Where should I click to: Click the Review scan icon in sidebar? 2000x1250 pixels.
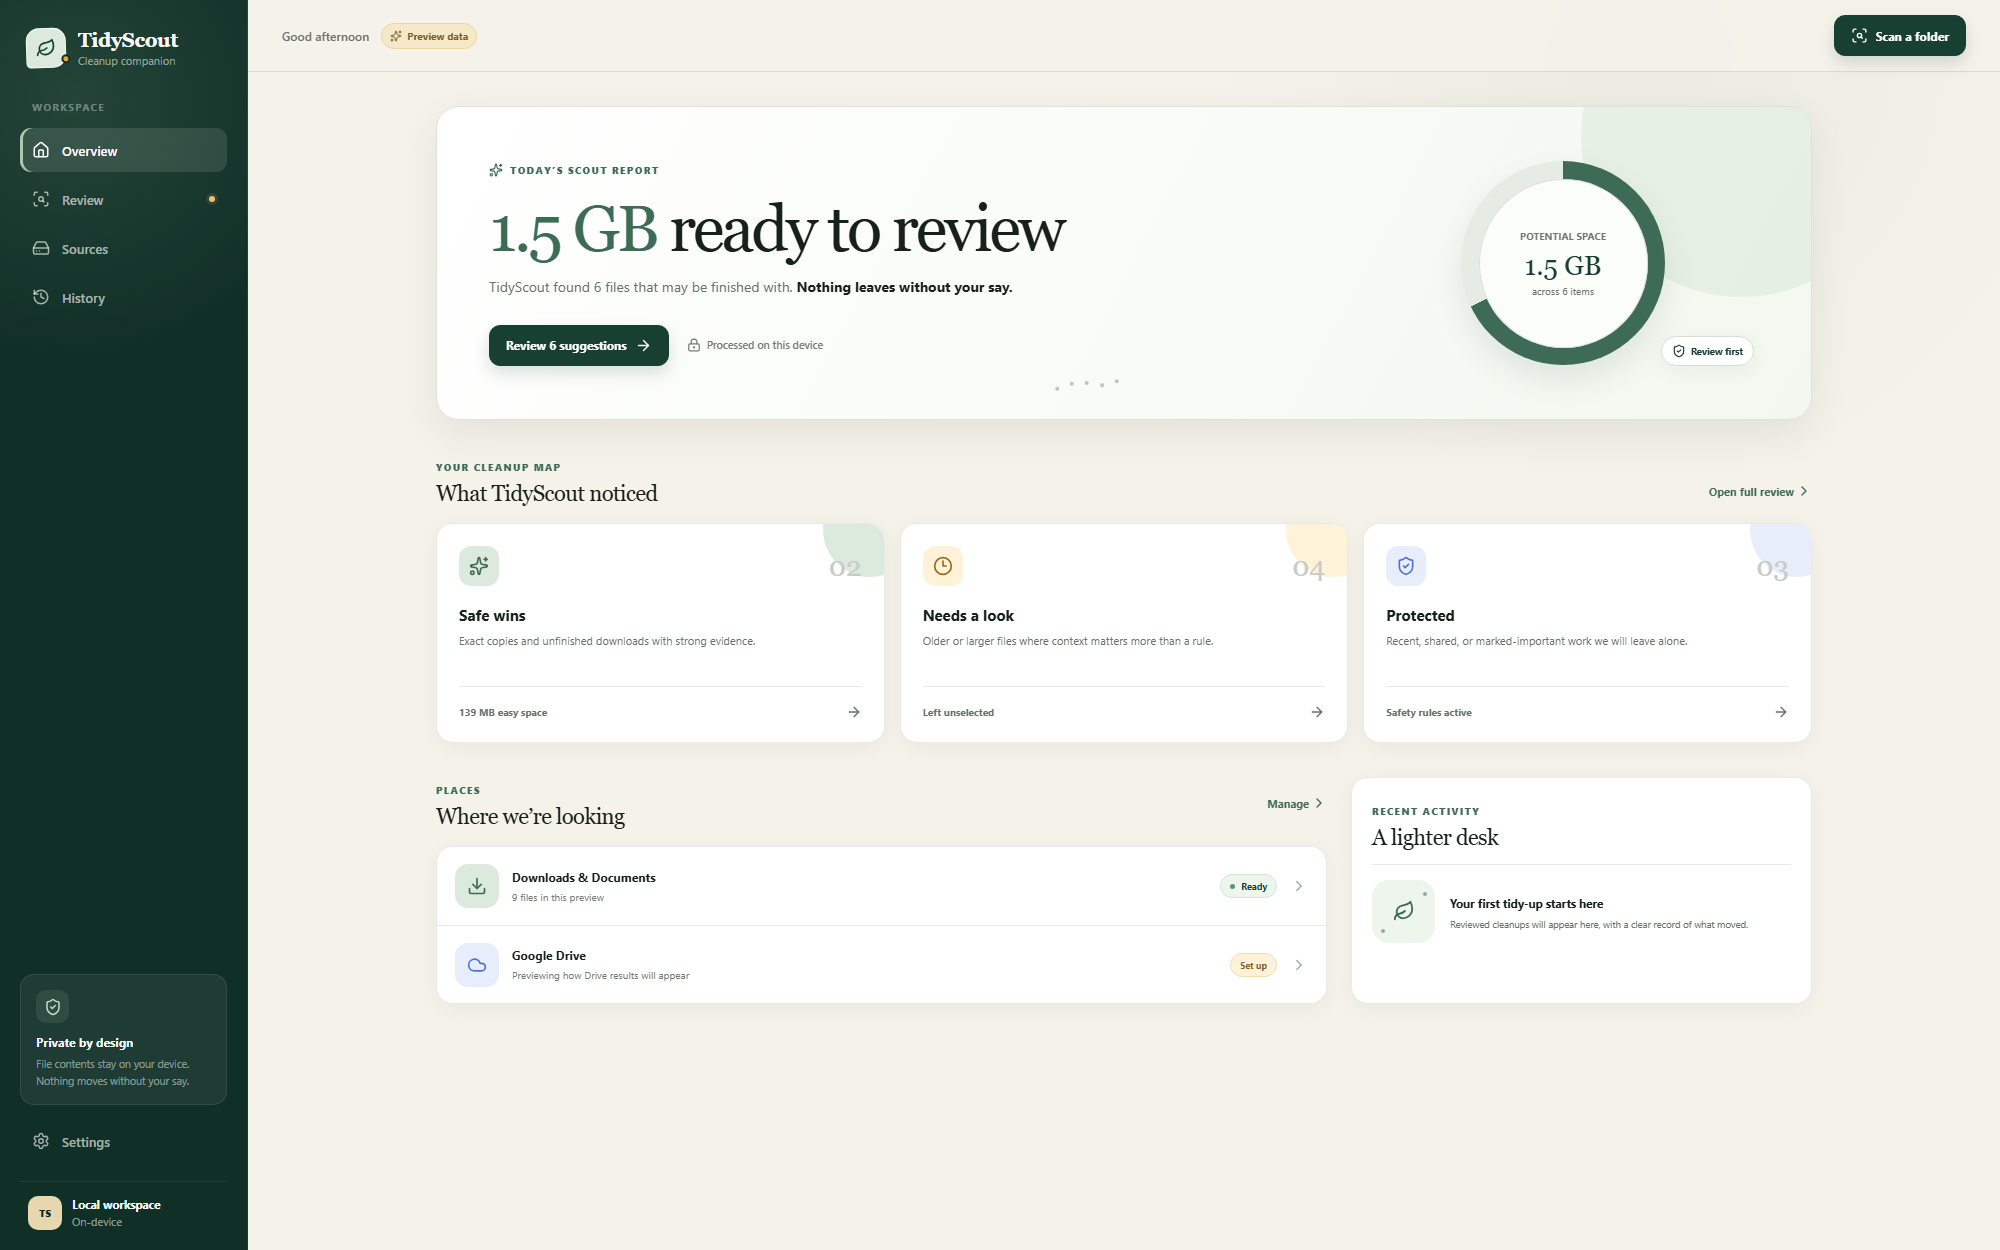click(41, 199)
